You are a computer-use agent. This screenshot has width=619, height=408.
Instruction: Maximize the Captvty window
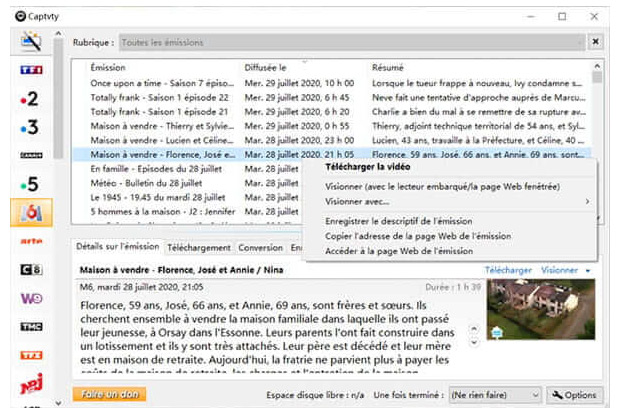pos(562,16)
